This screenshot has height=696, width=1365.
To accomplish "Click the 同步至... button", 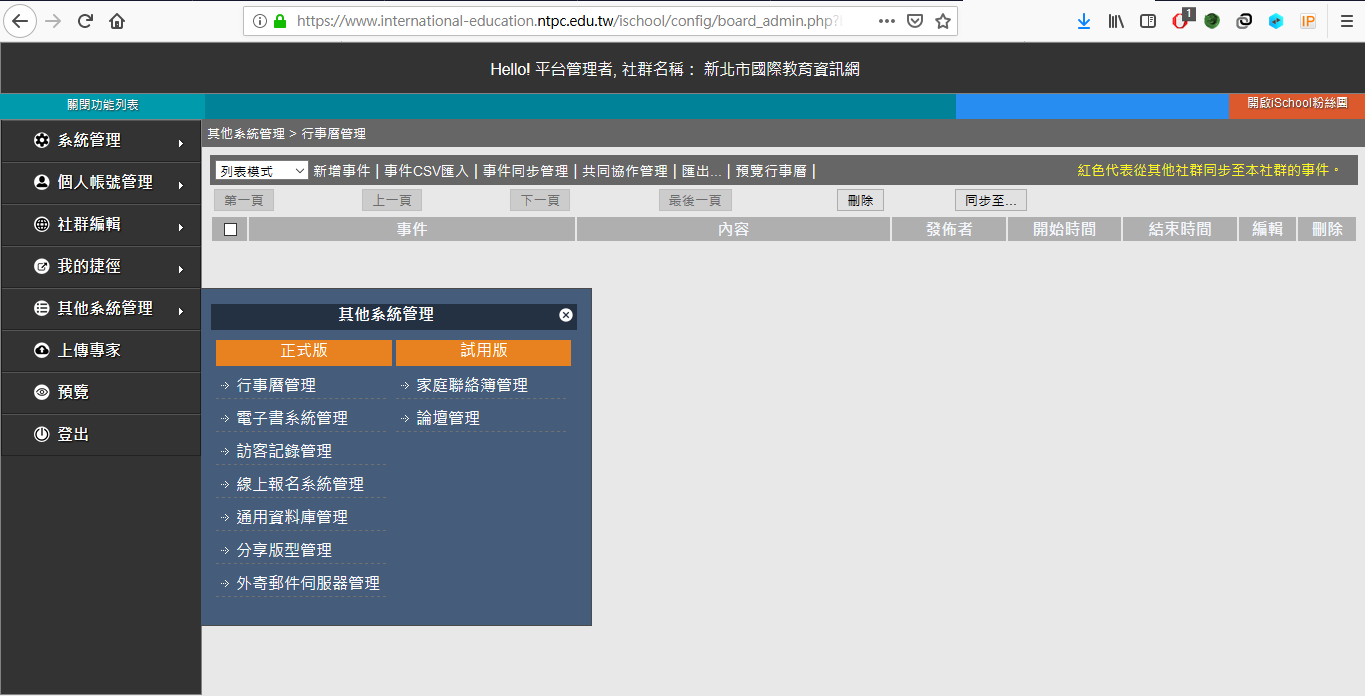I will pos(990,200).
